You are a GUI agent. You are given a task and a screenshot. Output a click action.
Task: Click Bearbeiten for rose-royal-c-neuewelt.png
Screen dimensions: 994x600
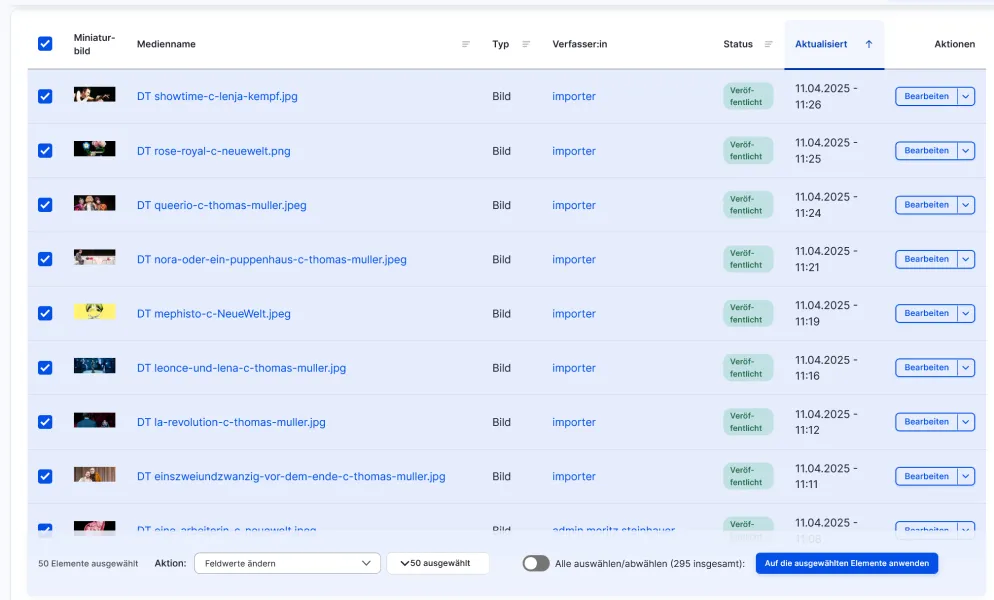click(926, 151)
